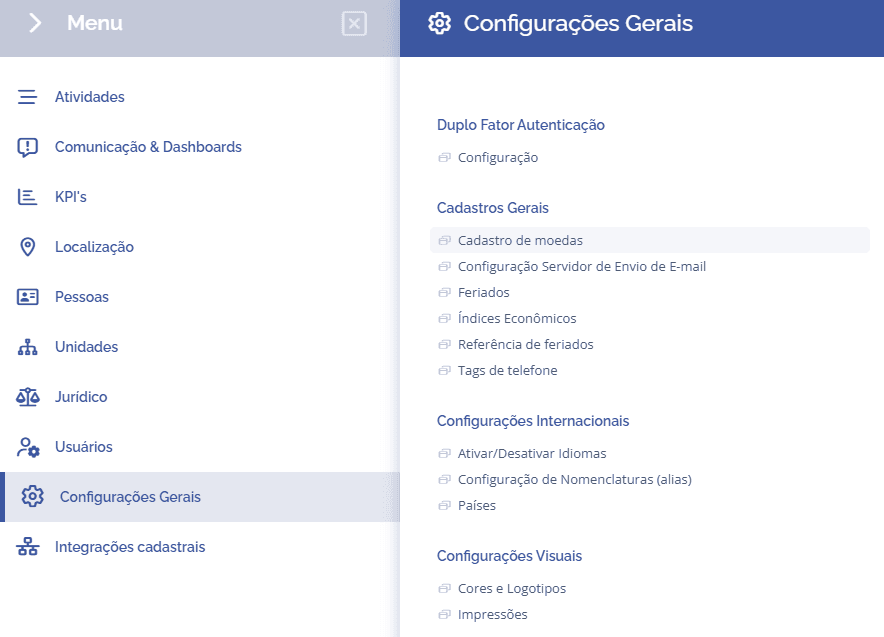Screen dimensions: 884x637
Task: Click the KPI's chart icon
Action: tap(27, 197)
